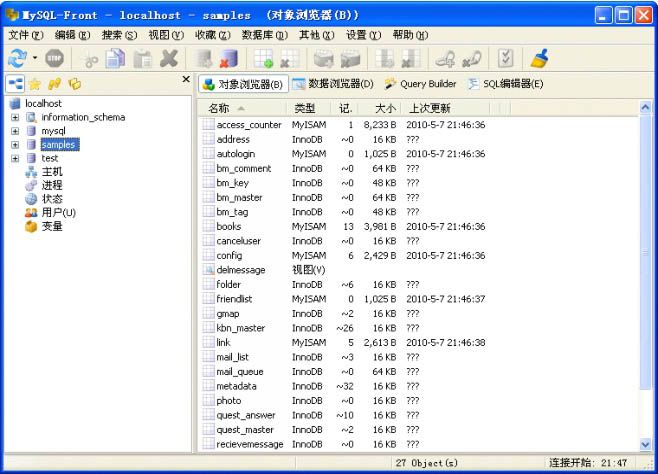The width and height of the screenshot is (658, 474).
Task: Click the Cut scissors icon
Action: click(x=91, y=59)
